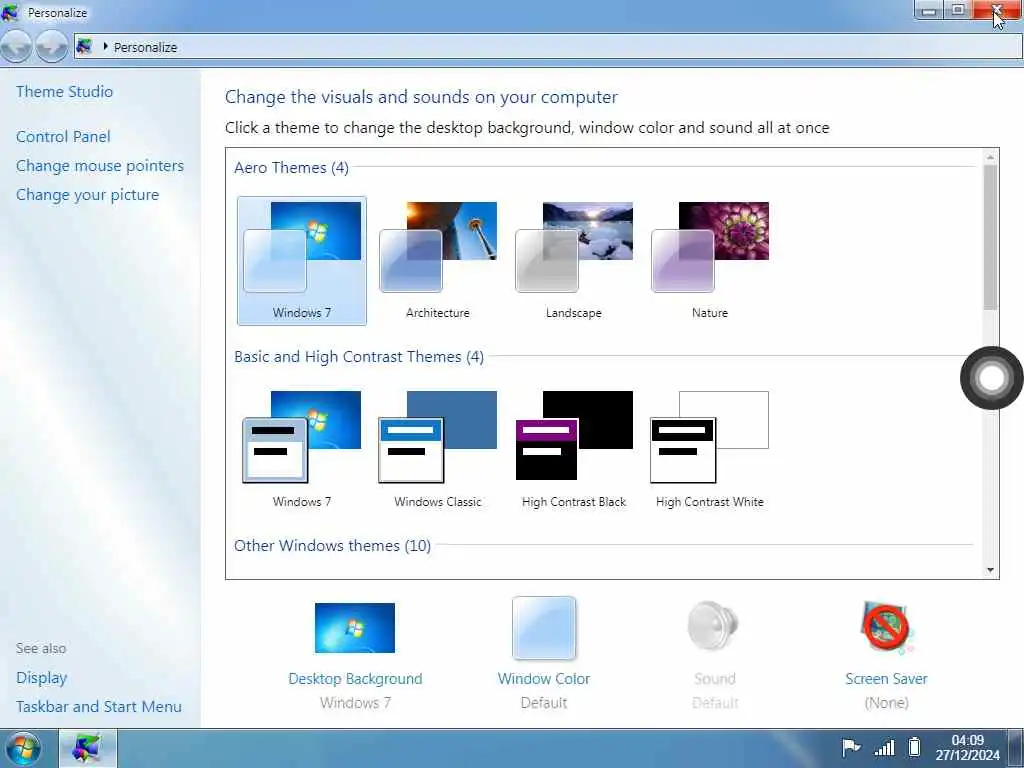Apply the Windows Classic theme
This screenshot has width=1024, height=768.
point(438,449)
